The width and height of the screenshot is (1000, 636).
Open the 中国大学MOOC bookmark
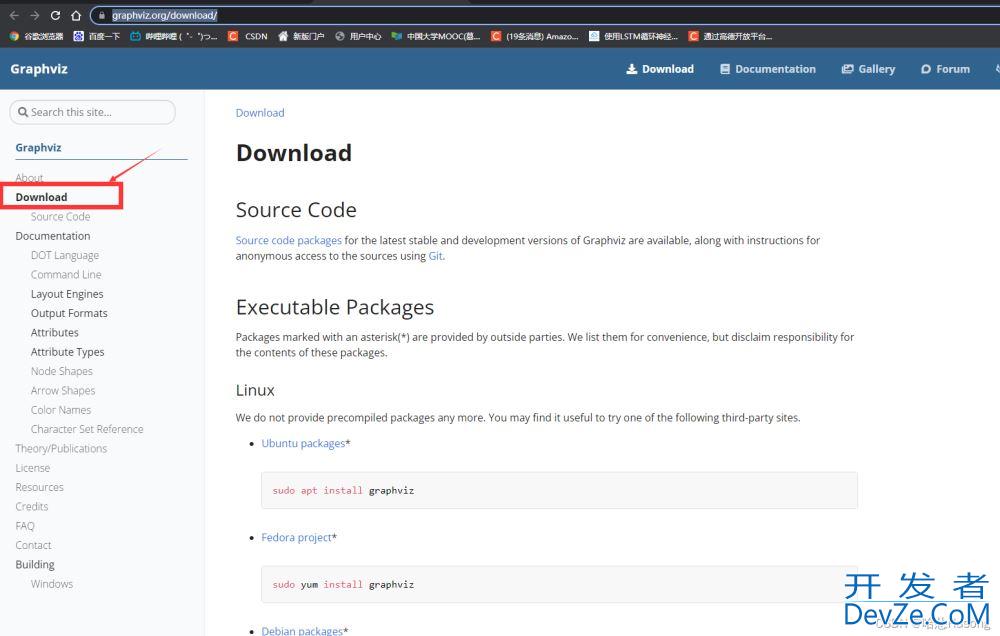436,36
